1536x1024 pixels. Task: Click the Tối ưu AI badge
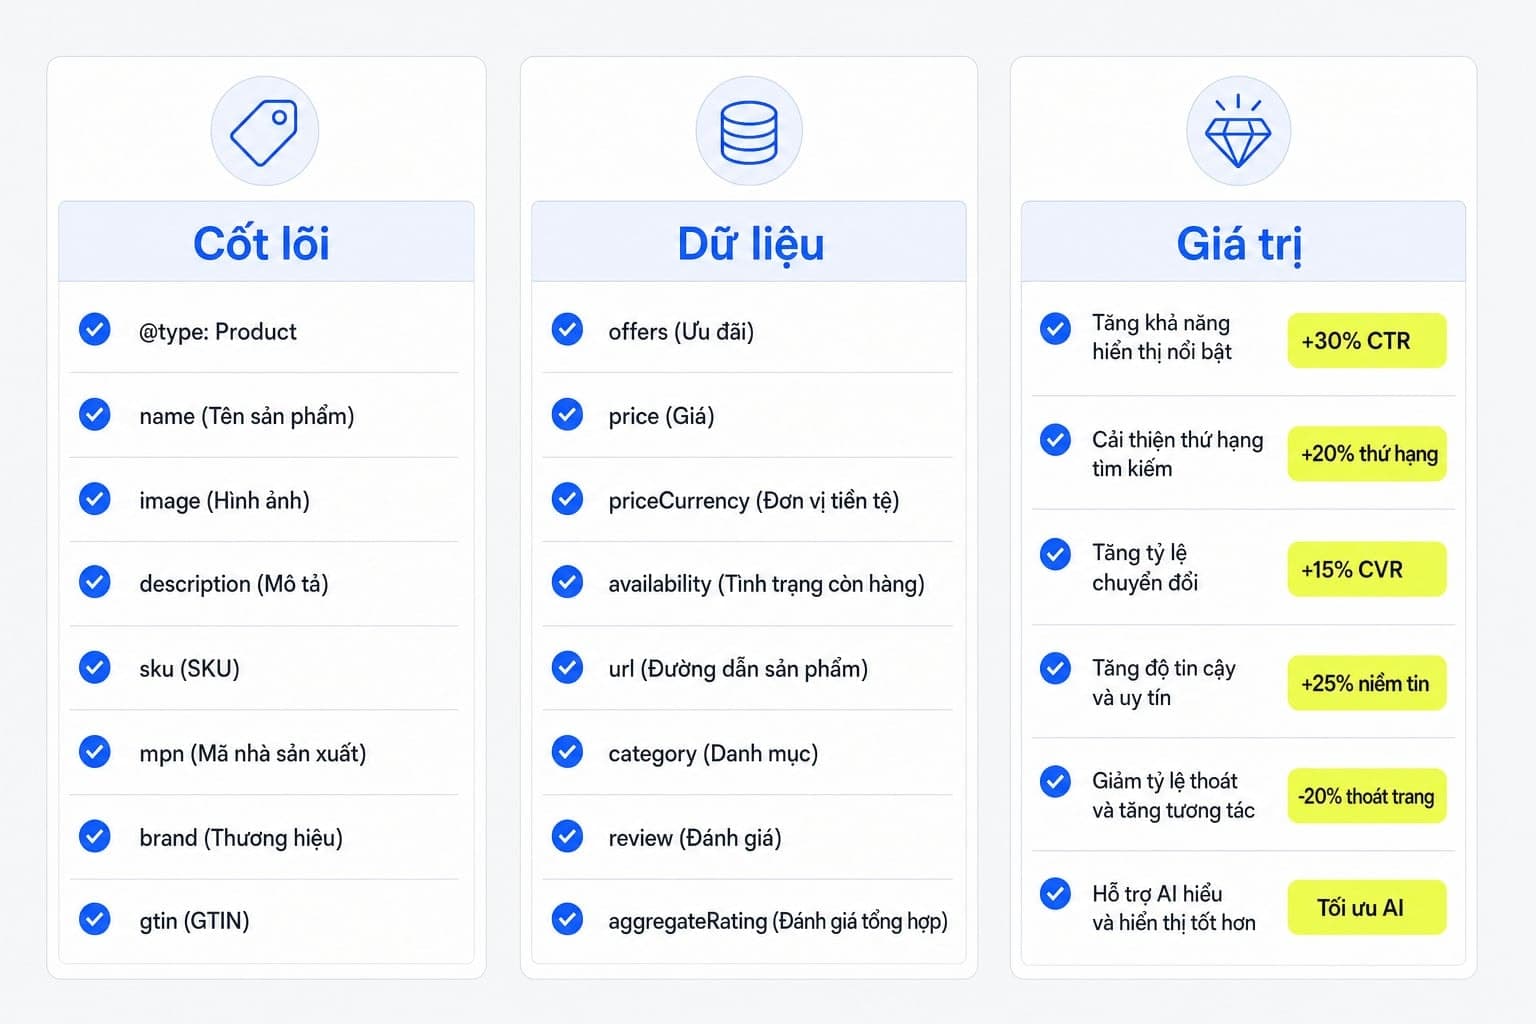pos(1366,908)
